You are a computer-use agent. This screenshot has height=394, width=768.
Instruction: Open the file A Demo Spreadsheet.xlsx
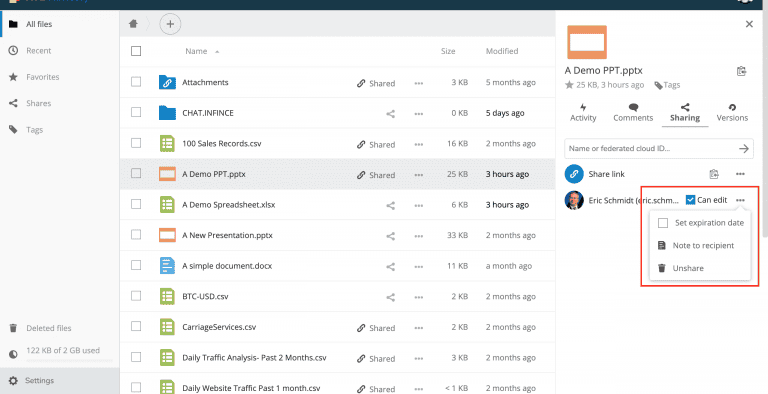[x=228, y=205]
